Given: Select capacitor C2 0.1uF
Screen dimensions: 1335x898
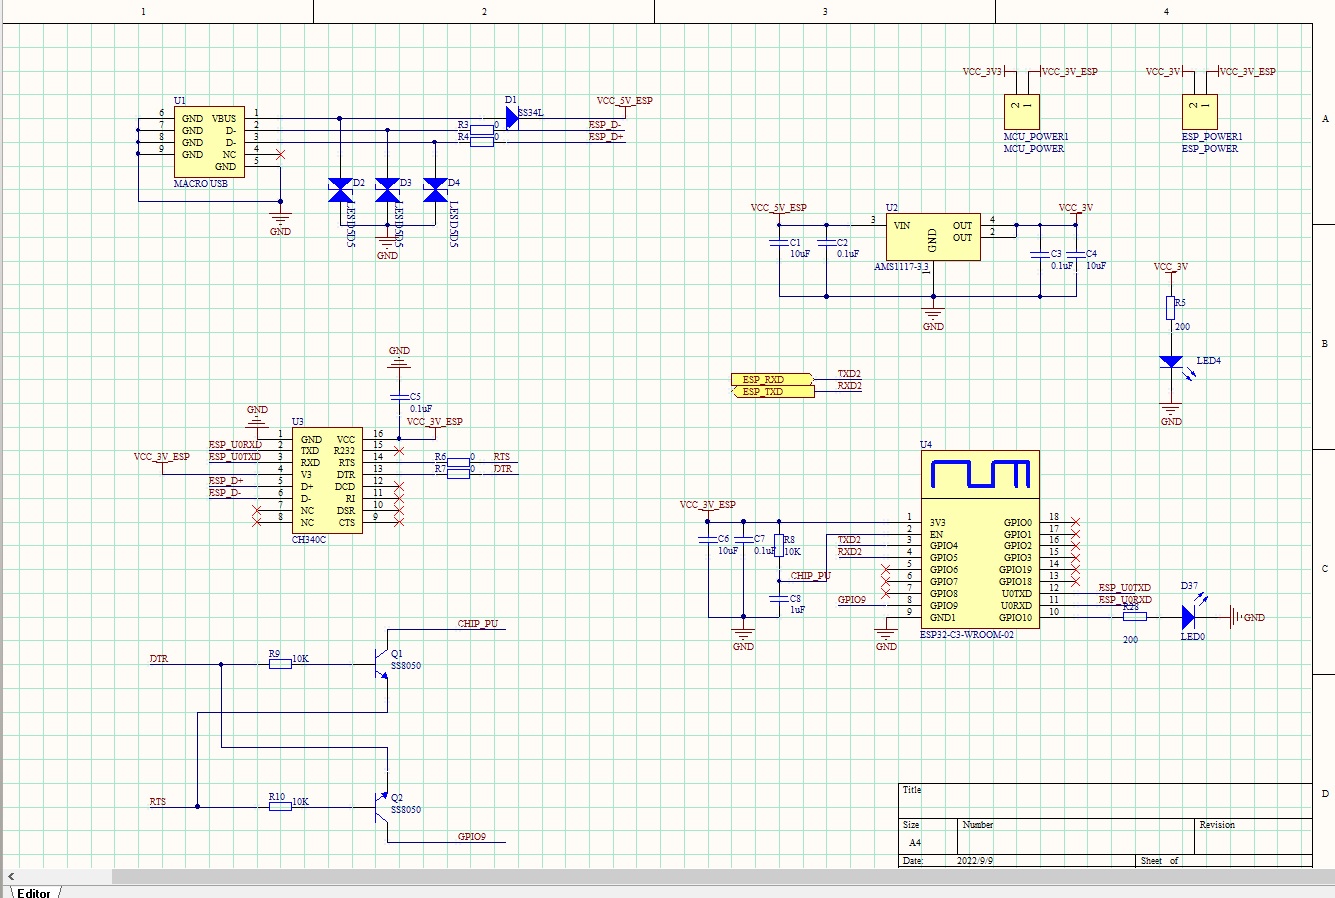Looking at the screenshot, I should click(x=826, y=244).
